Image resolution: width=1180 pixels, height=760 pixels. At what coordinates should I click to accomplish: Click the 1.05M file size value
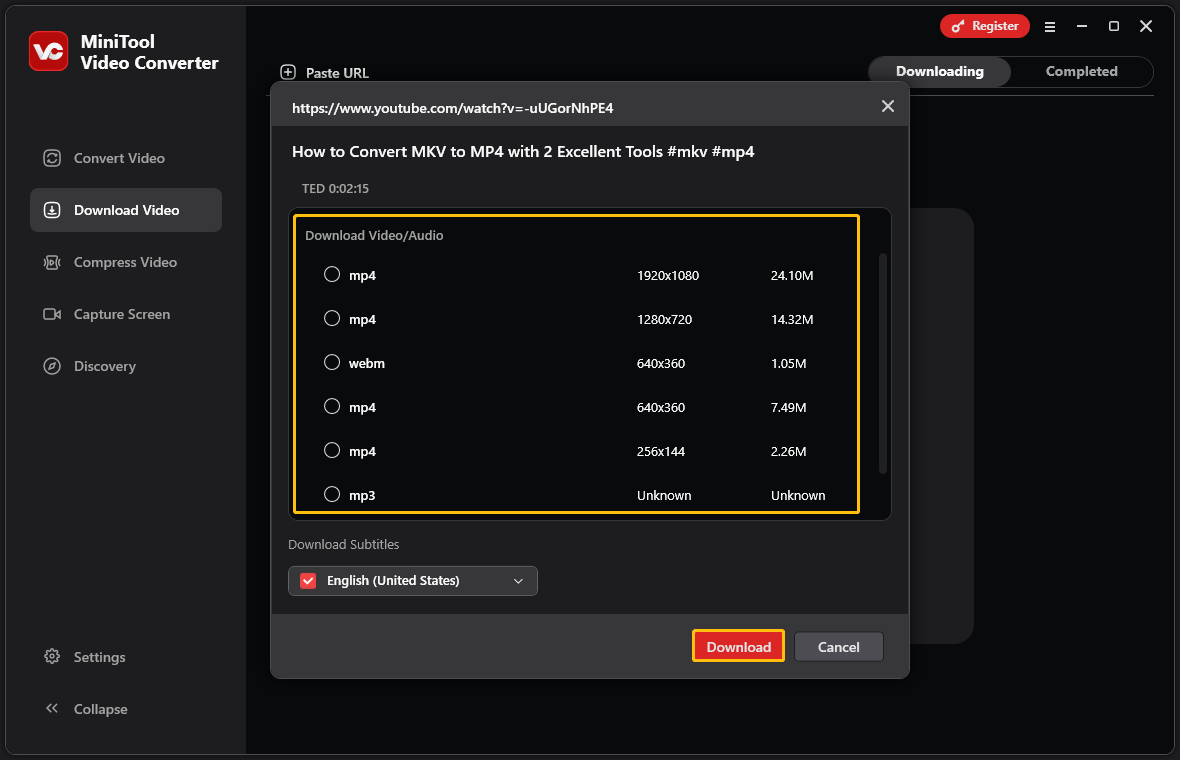click(x=788, y=363)
